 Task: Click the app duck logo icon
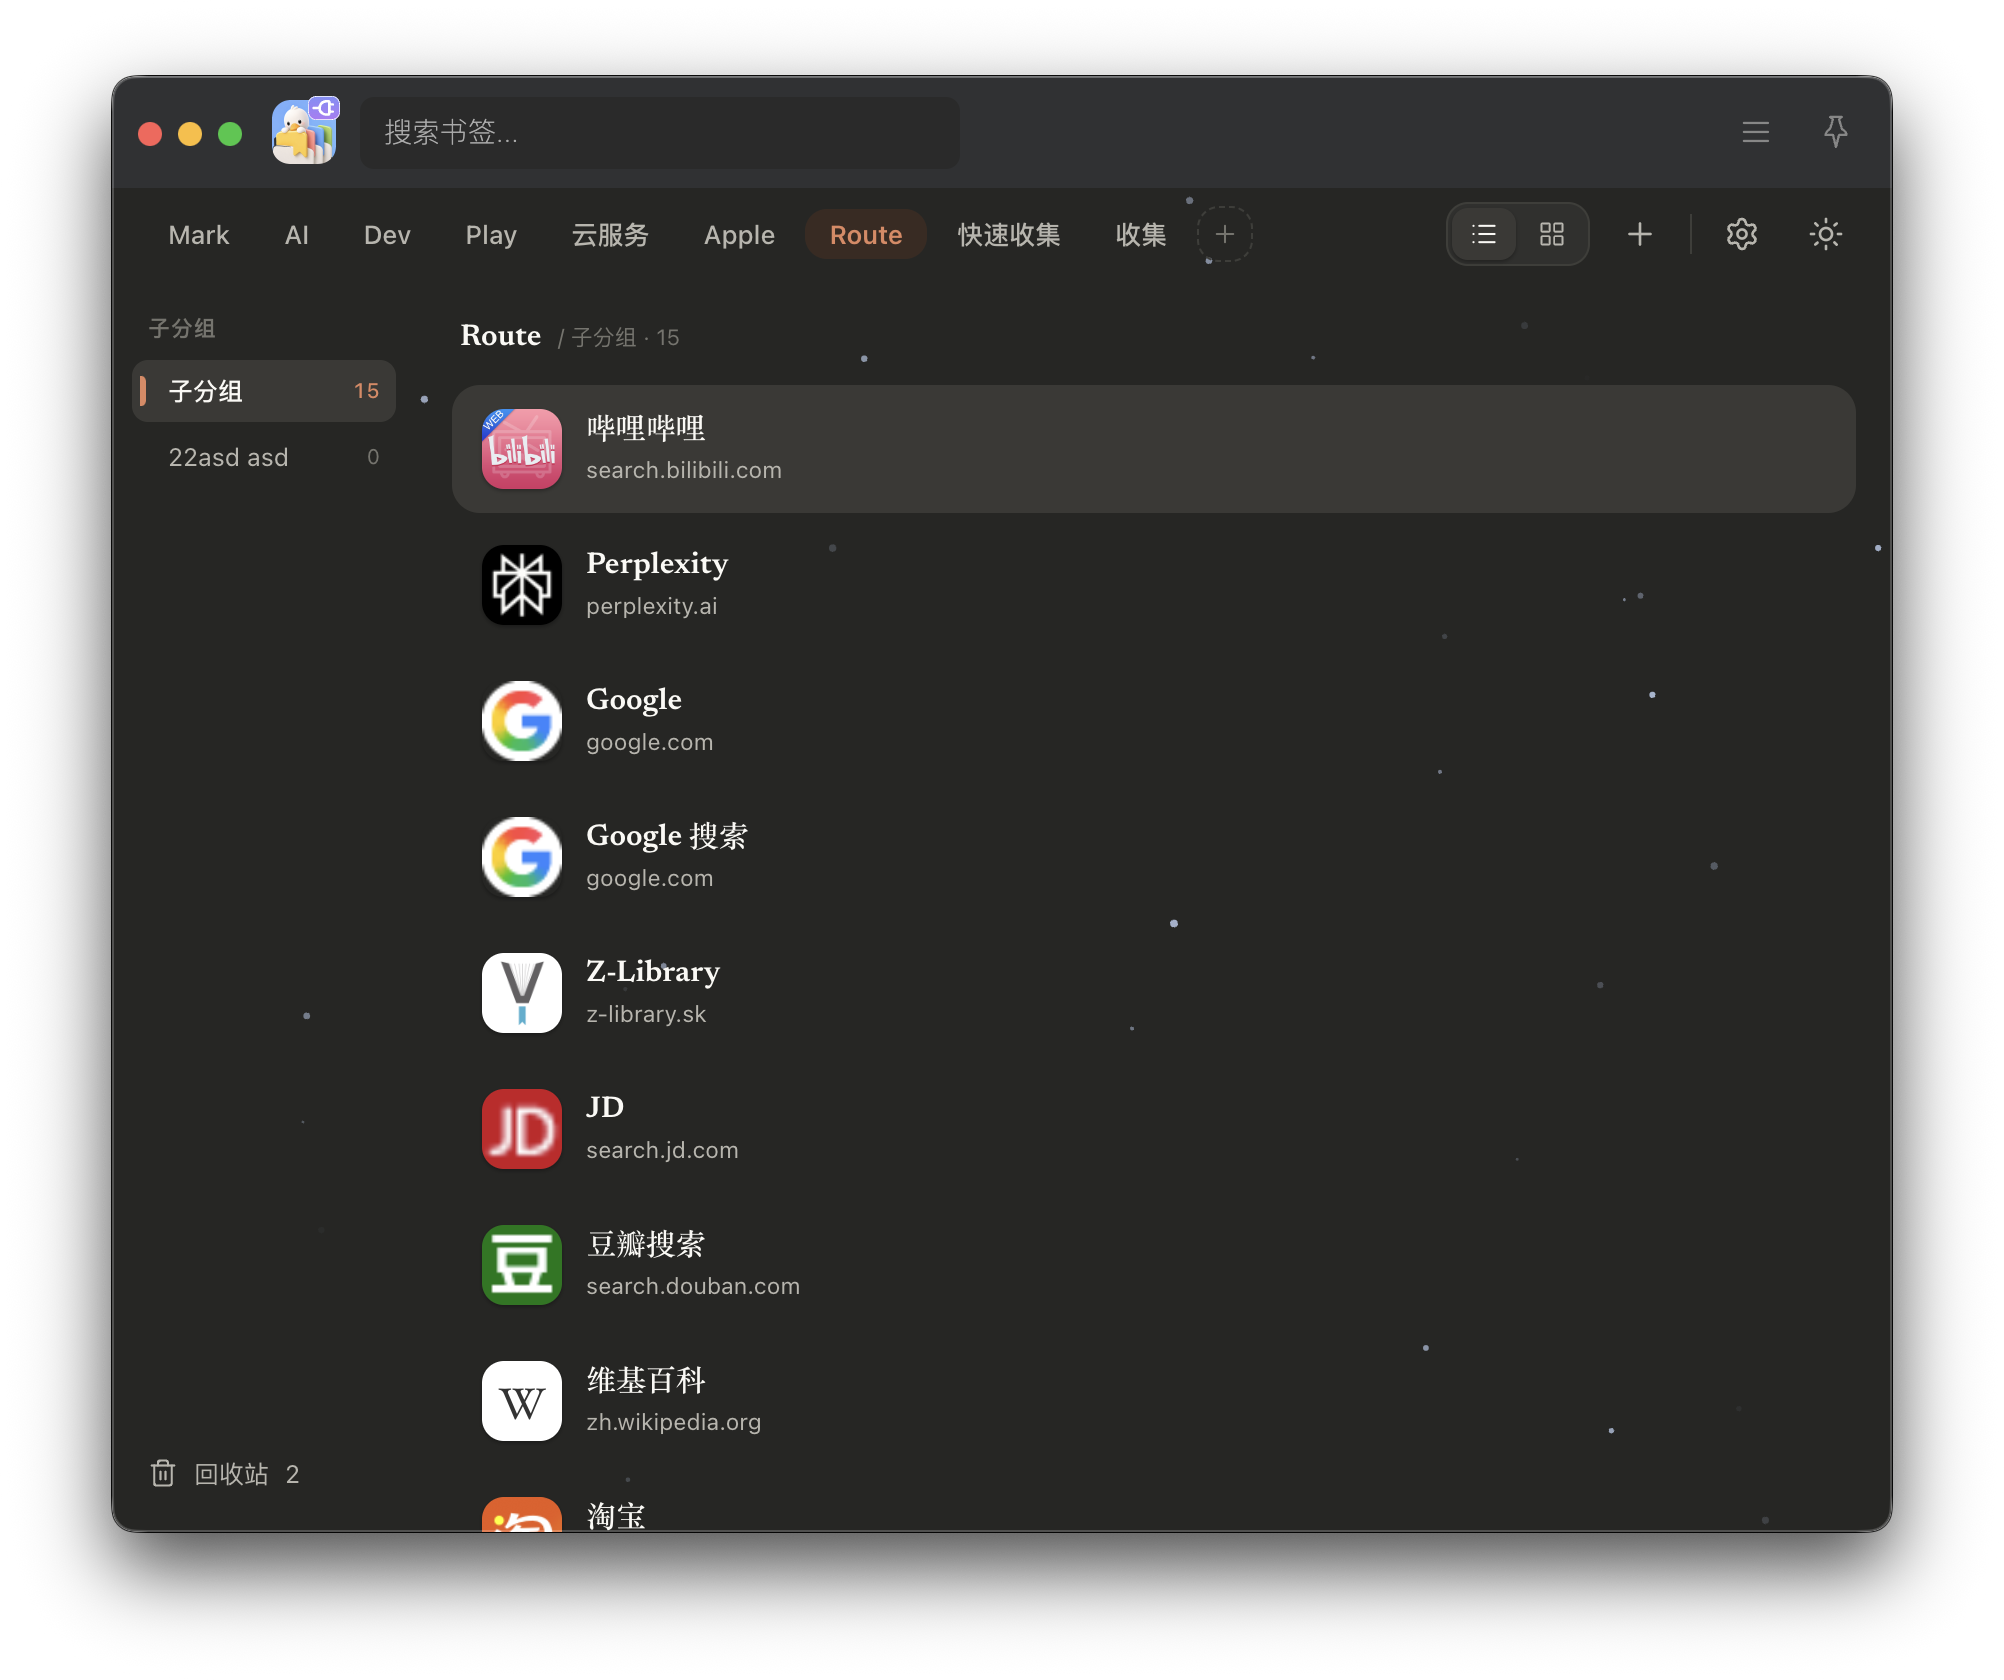[x=305, y=132]
